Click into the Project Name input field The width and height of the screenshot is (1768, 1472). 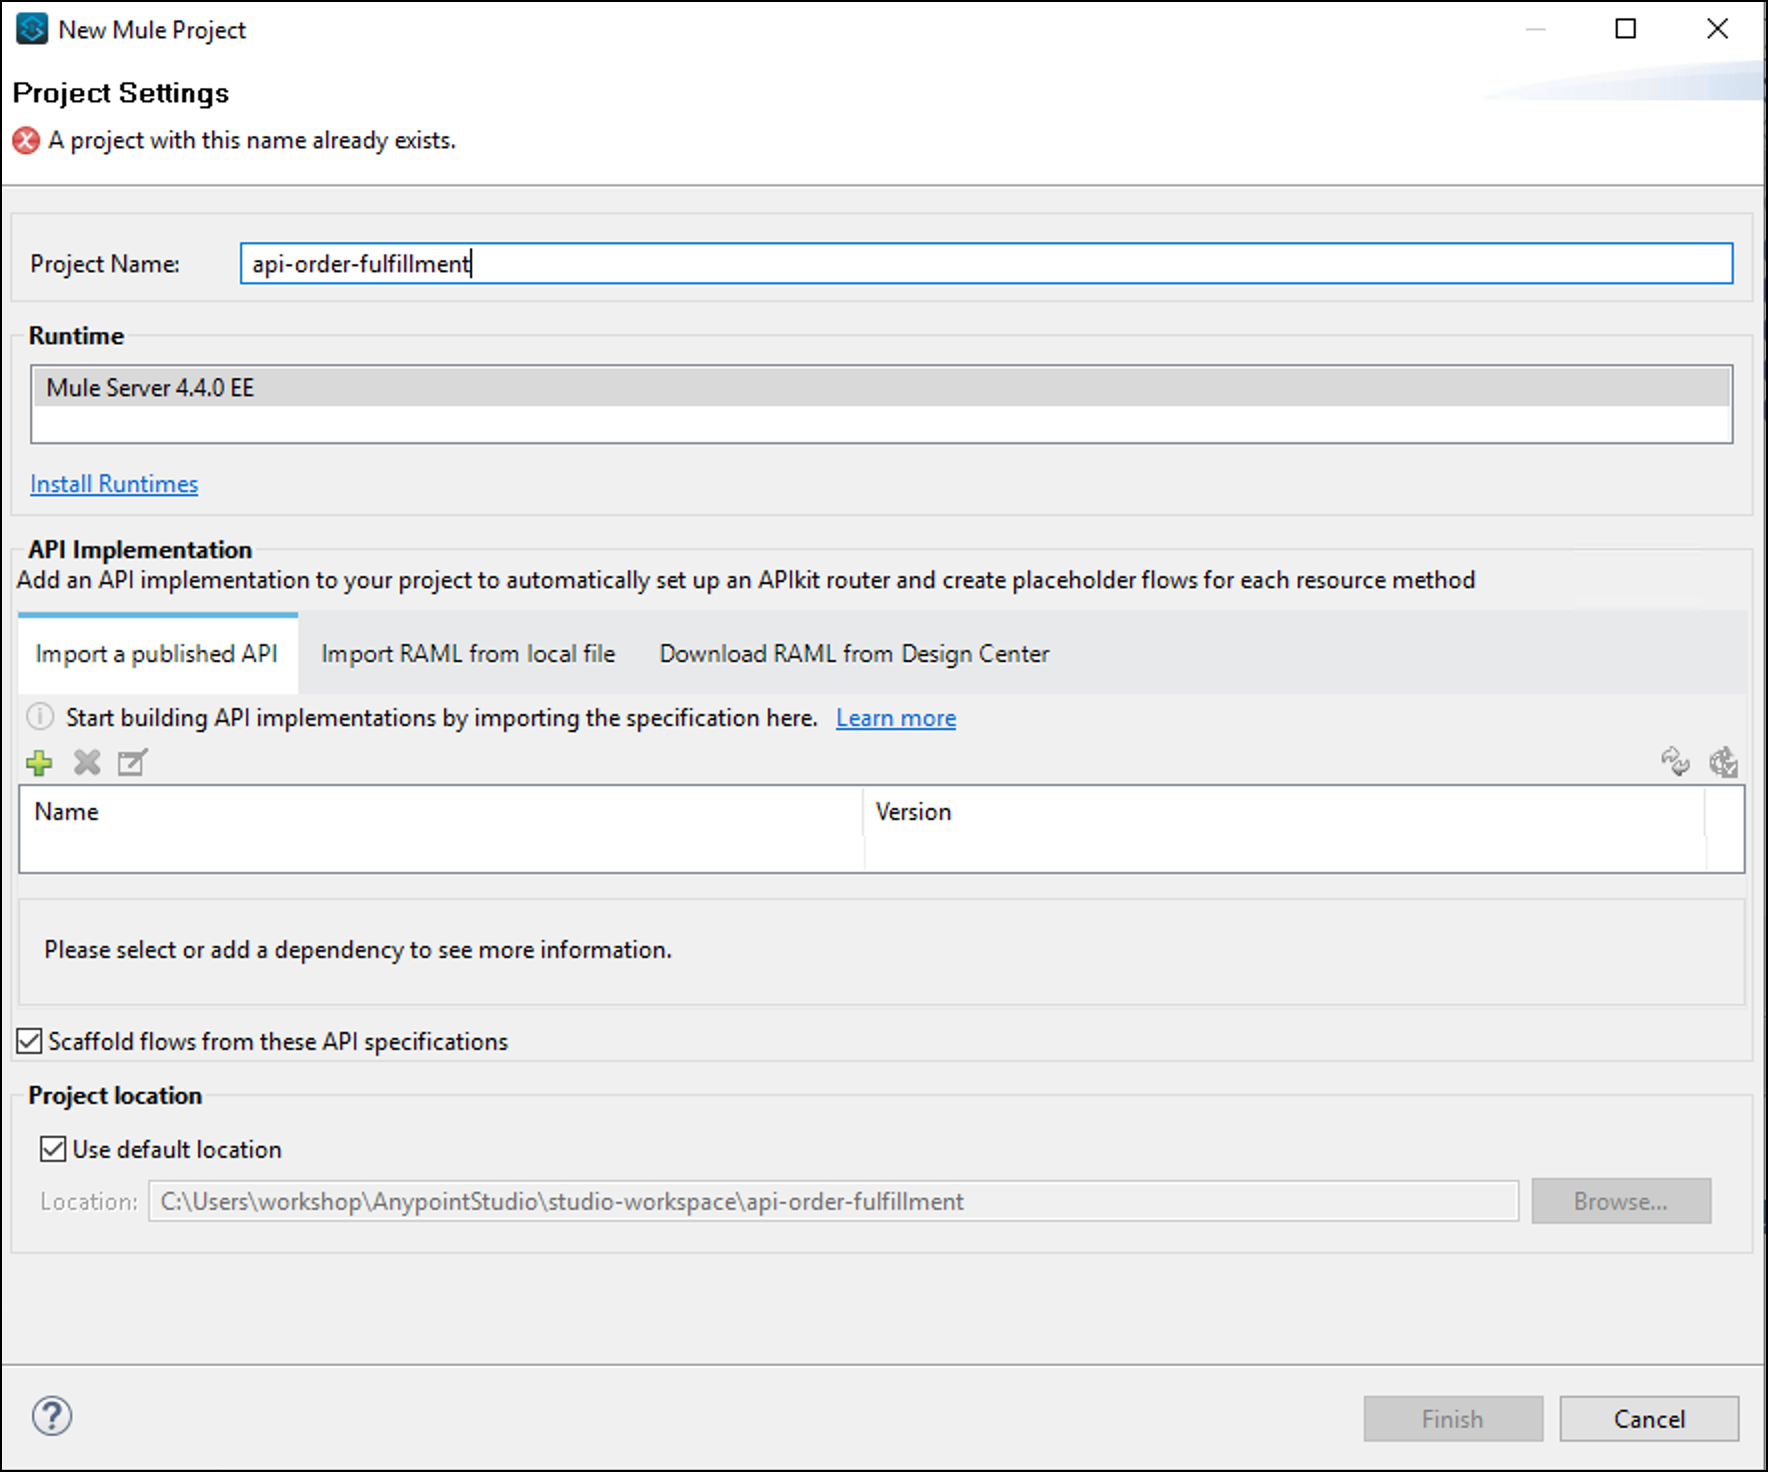point(986,263)
